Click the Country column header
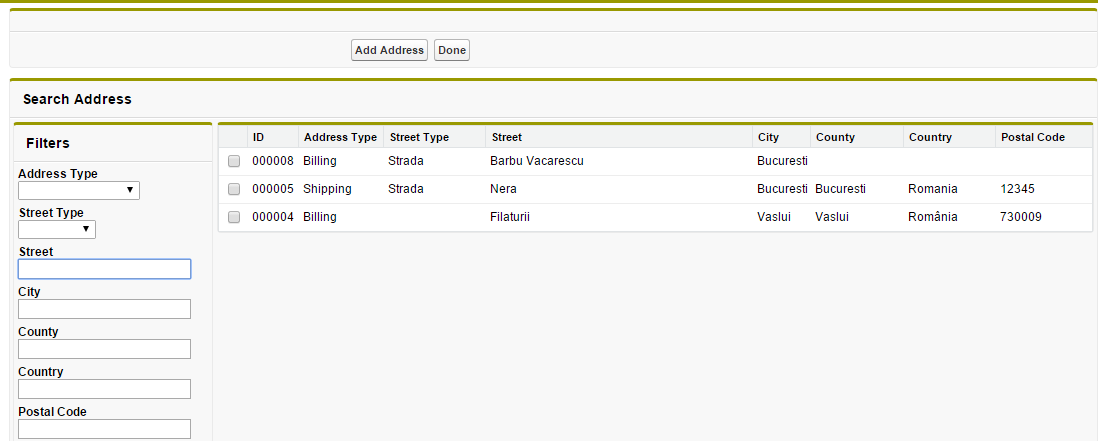Viewport: 1098px width, 441px height. [930, 137]
